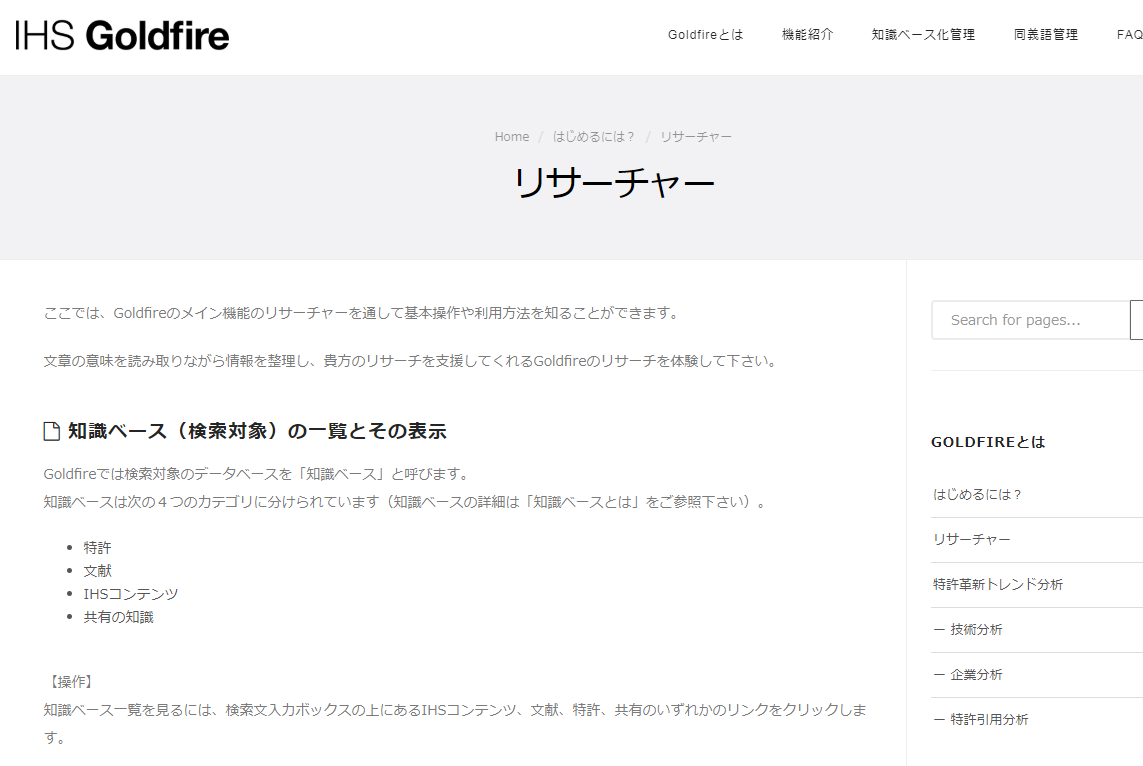Viewport: 1143px width, 766px height.
Task: Focus the Search for pages input field
Action: click(x=1030, y=320)
